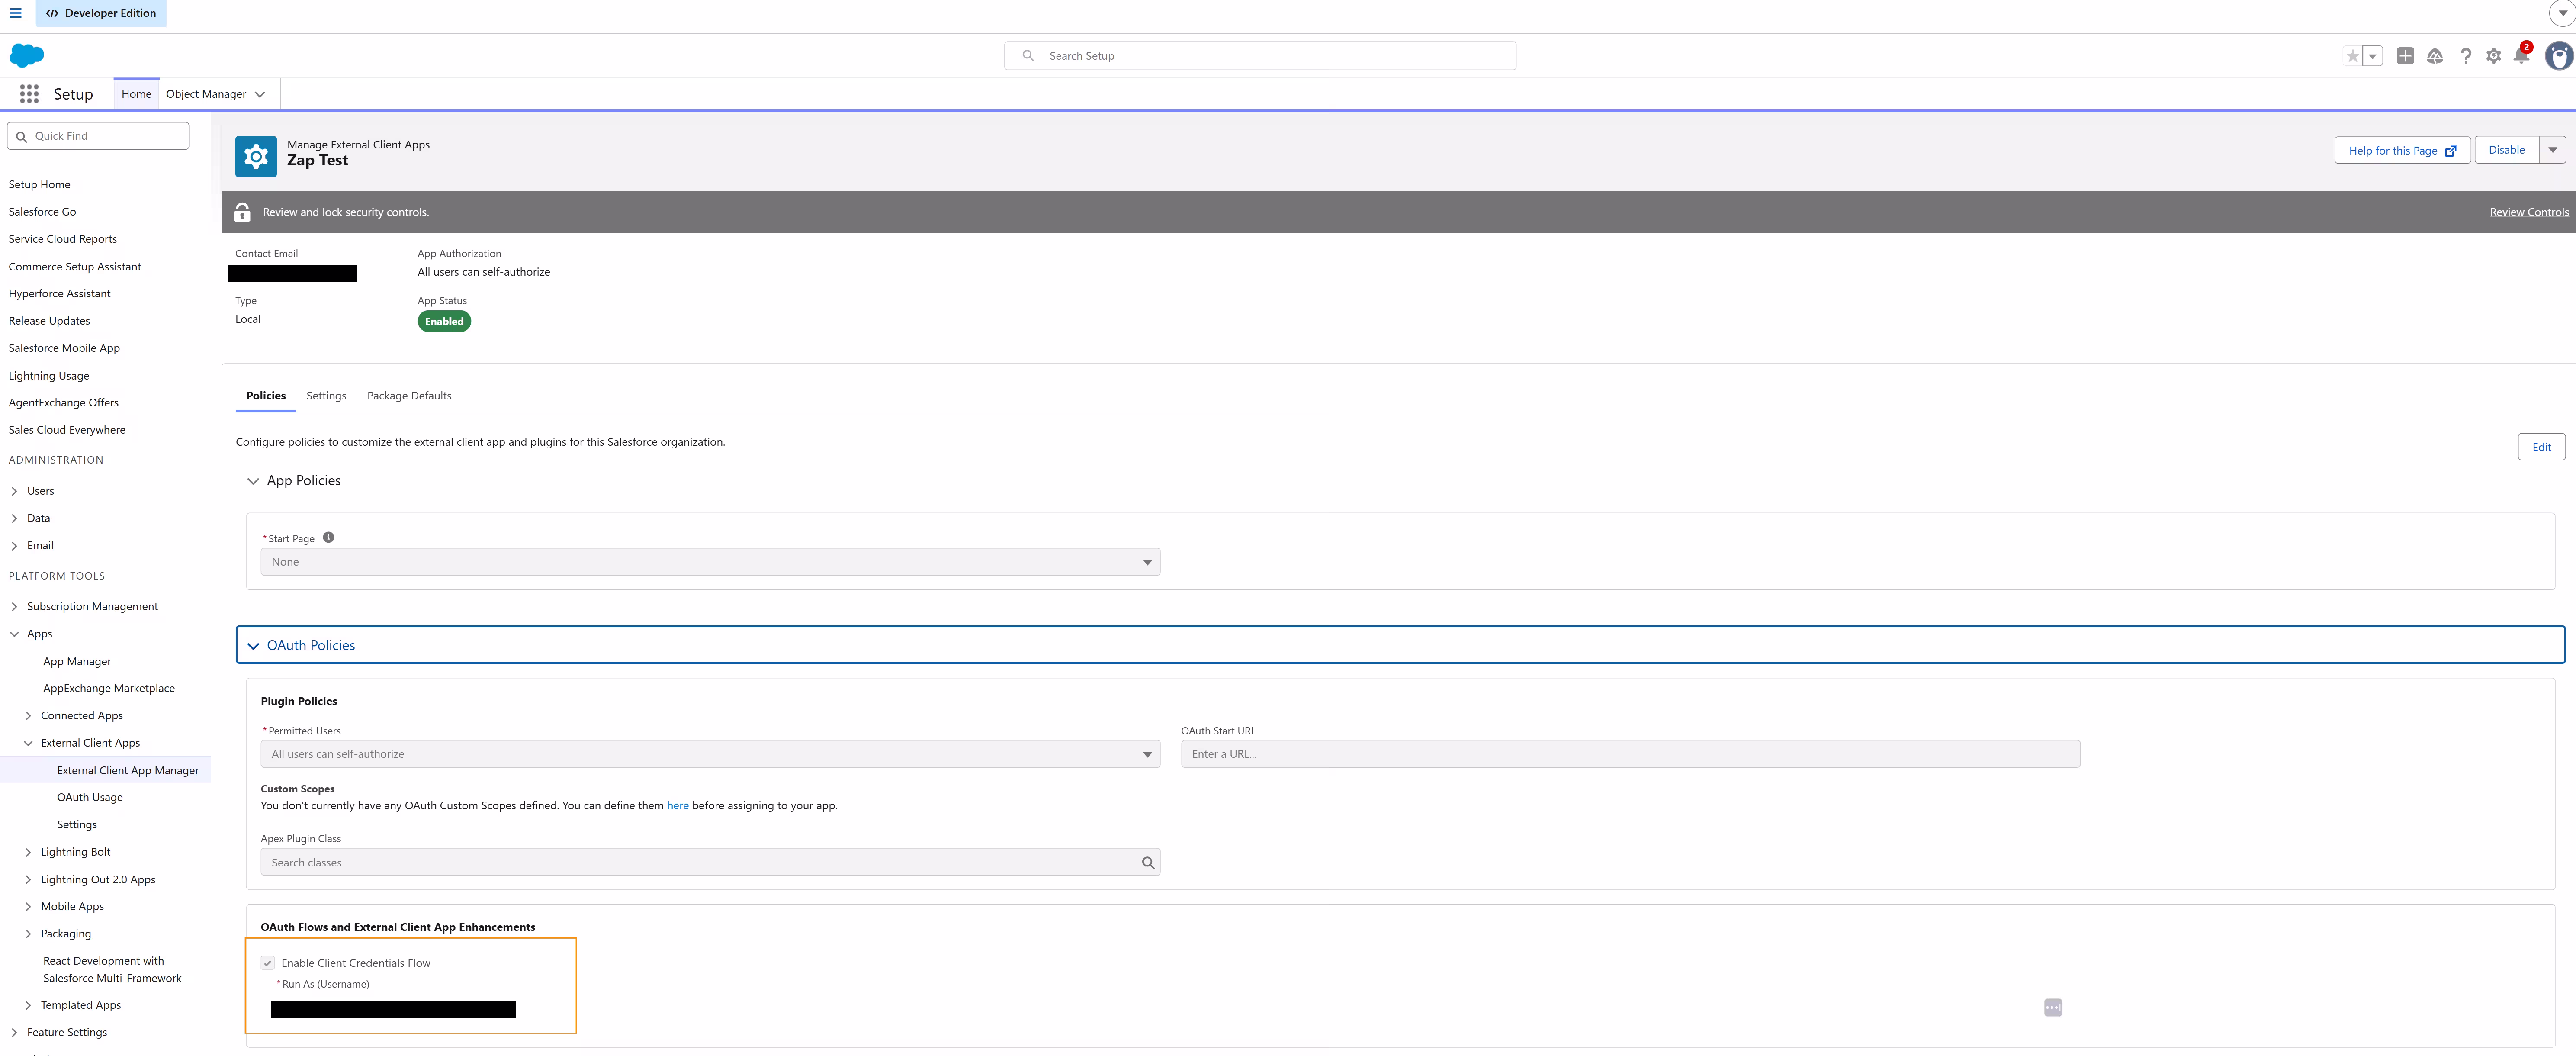Open App Manager in sidebar

77,662
